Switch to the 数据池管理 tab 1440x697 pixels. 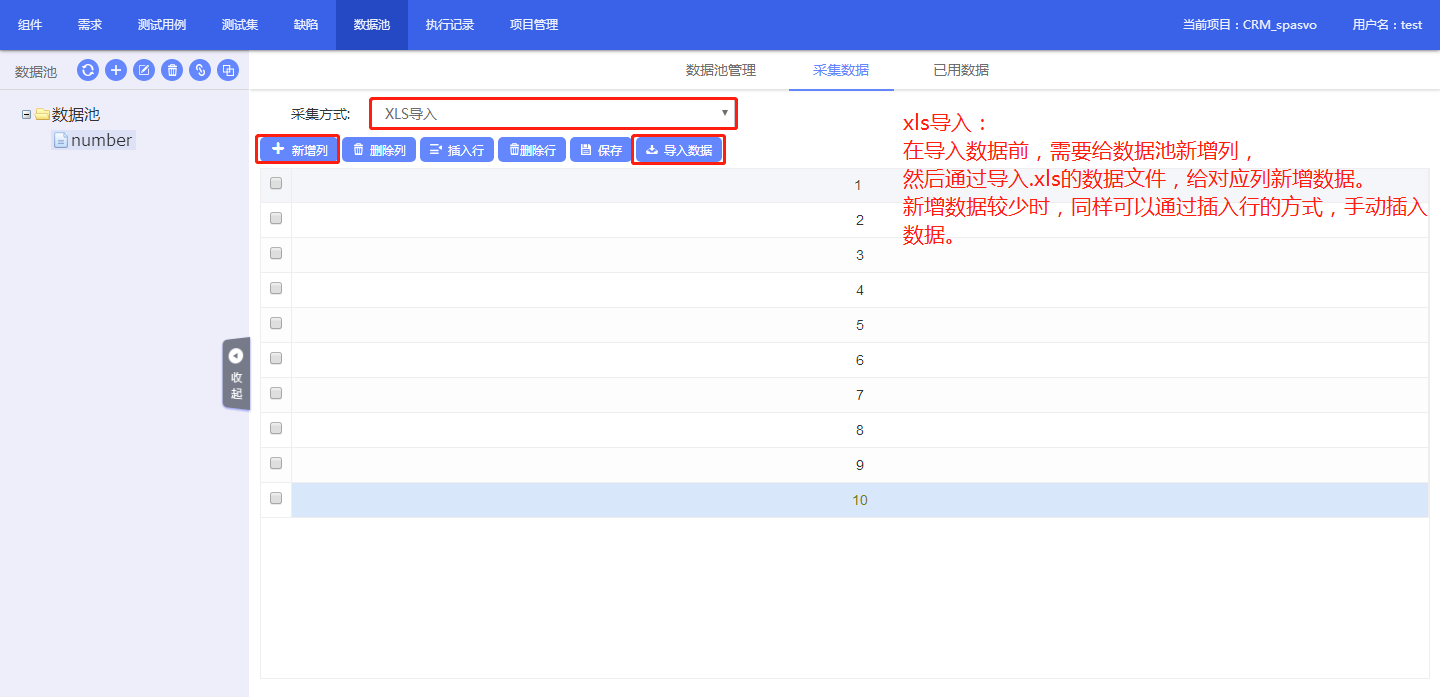[720, 70]
